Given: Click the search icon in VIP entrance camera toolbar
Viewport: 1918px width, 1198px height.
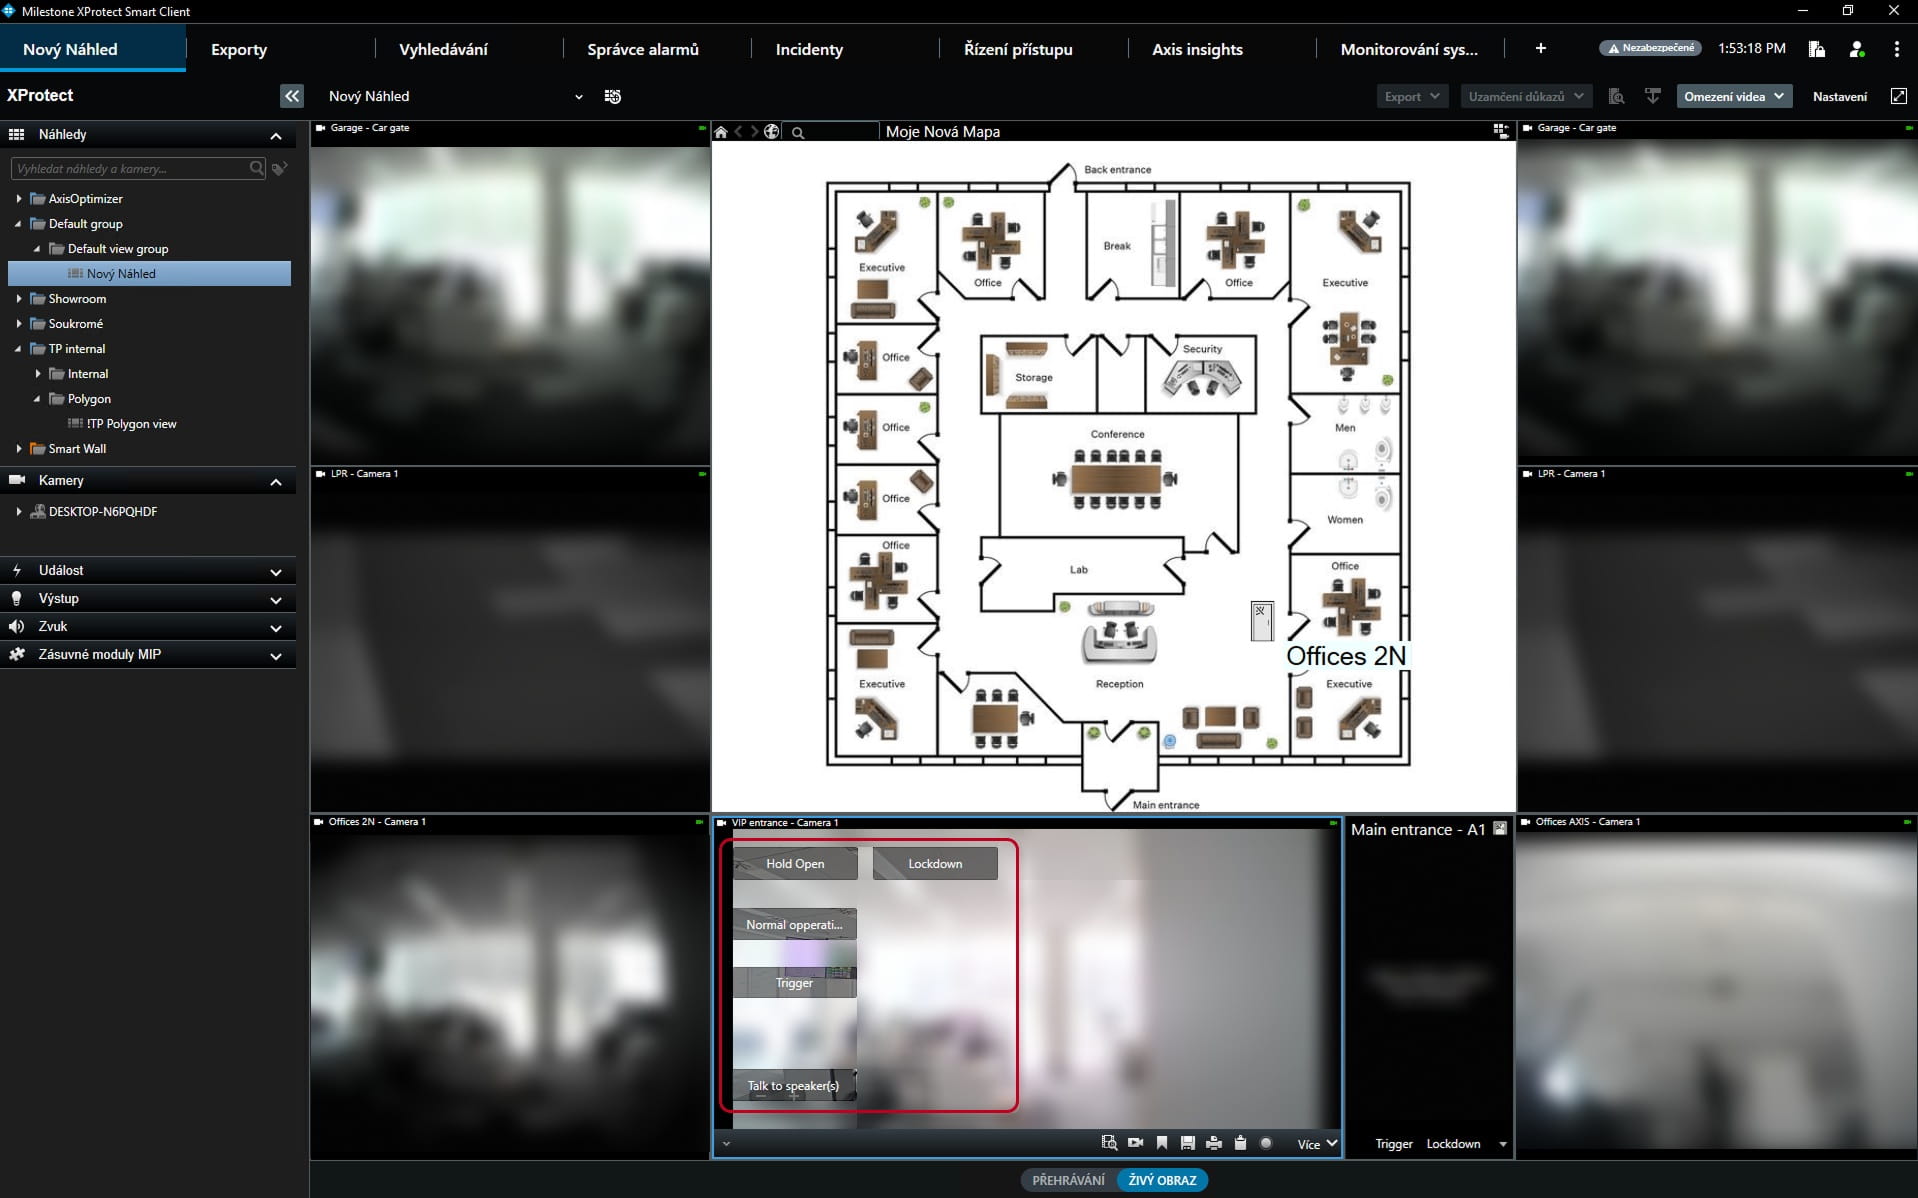Looking at the screenshot, I should click(x=1109, y=1143).
